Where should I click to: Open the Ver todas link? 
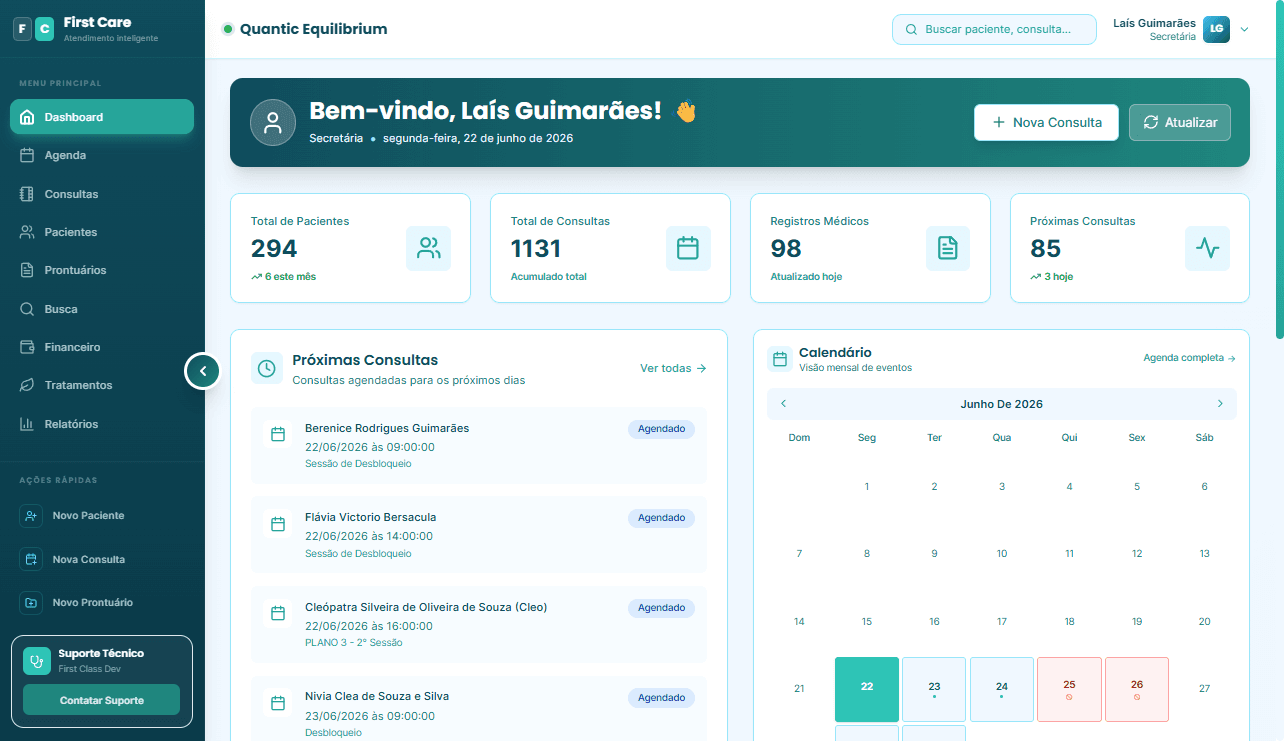click(673, 368)
